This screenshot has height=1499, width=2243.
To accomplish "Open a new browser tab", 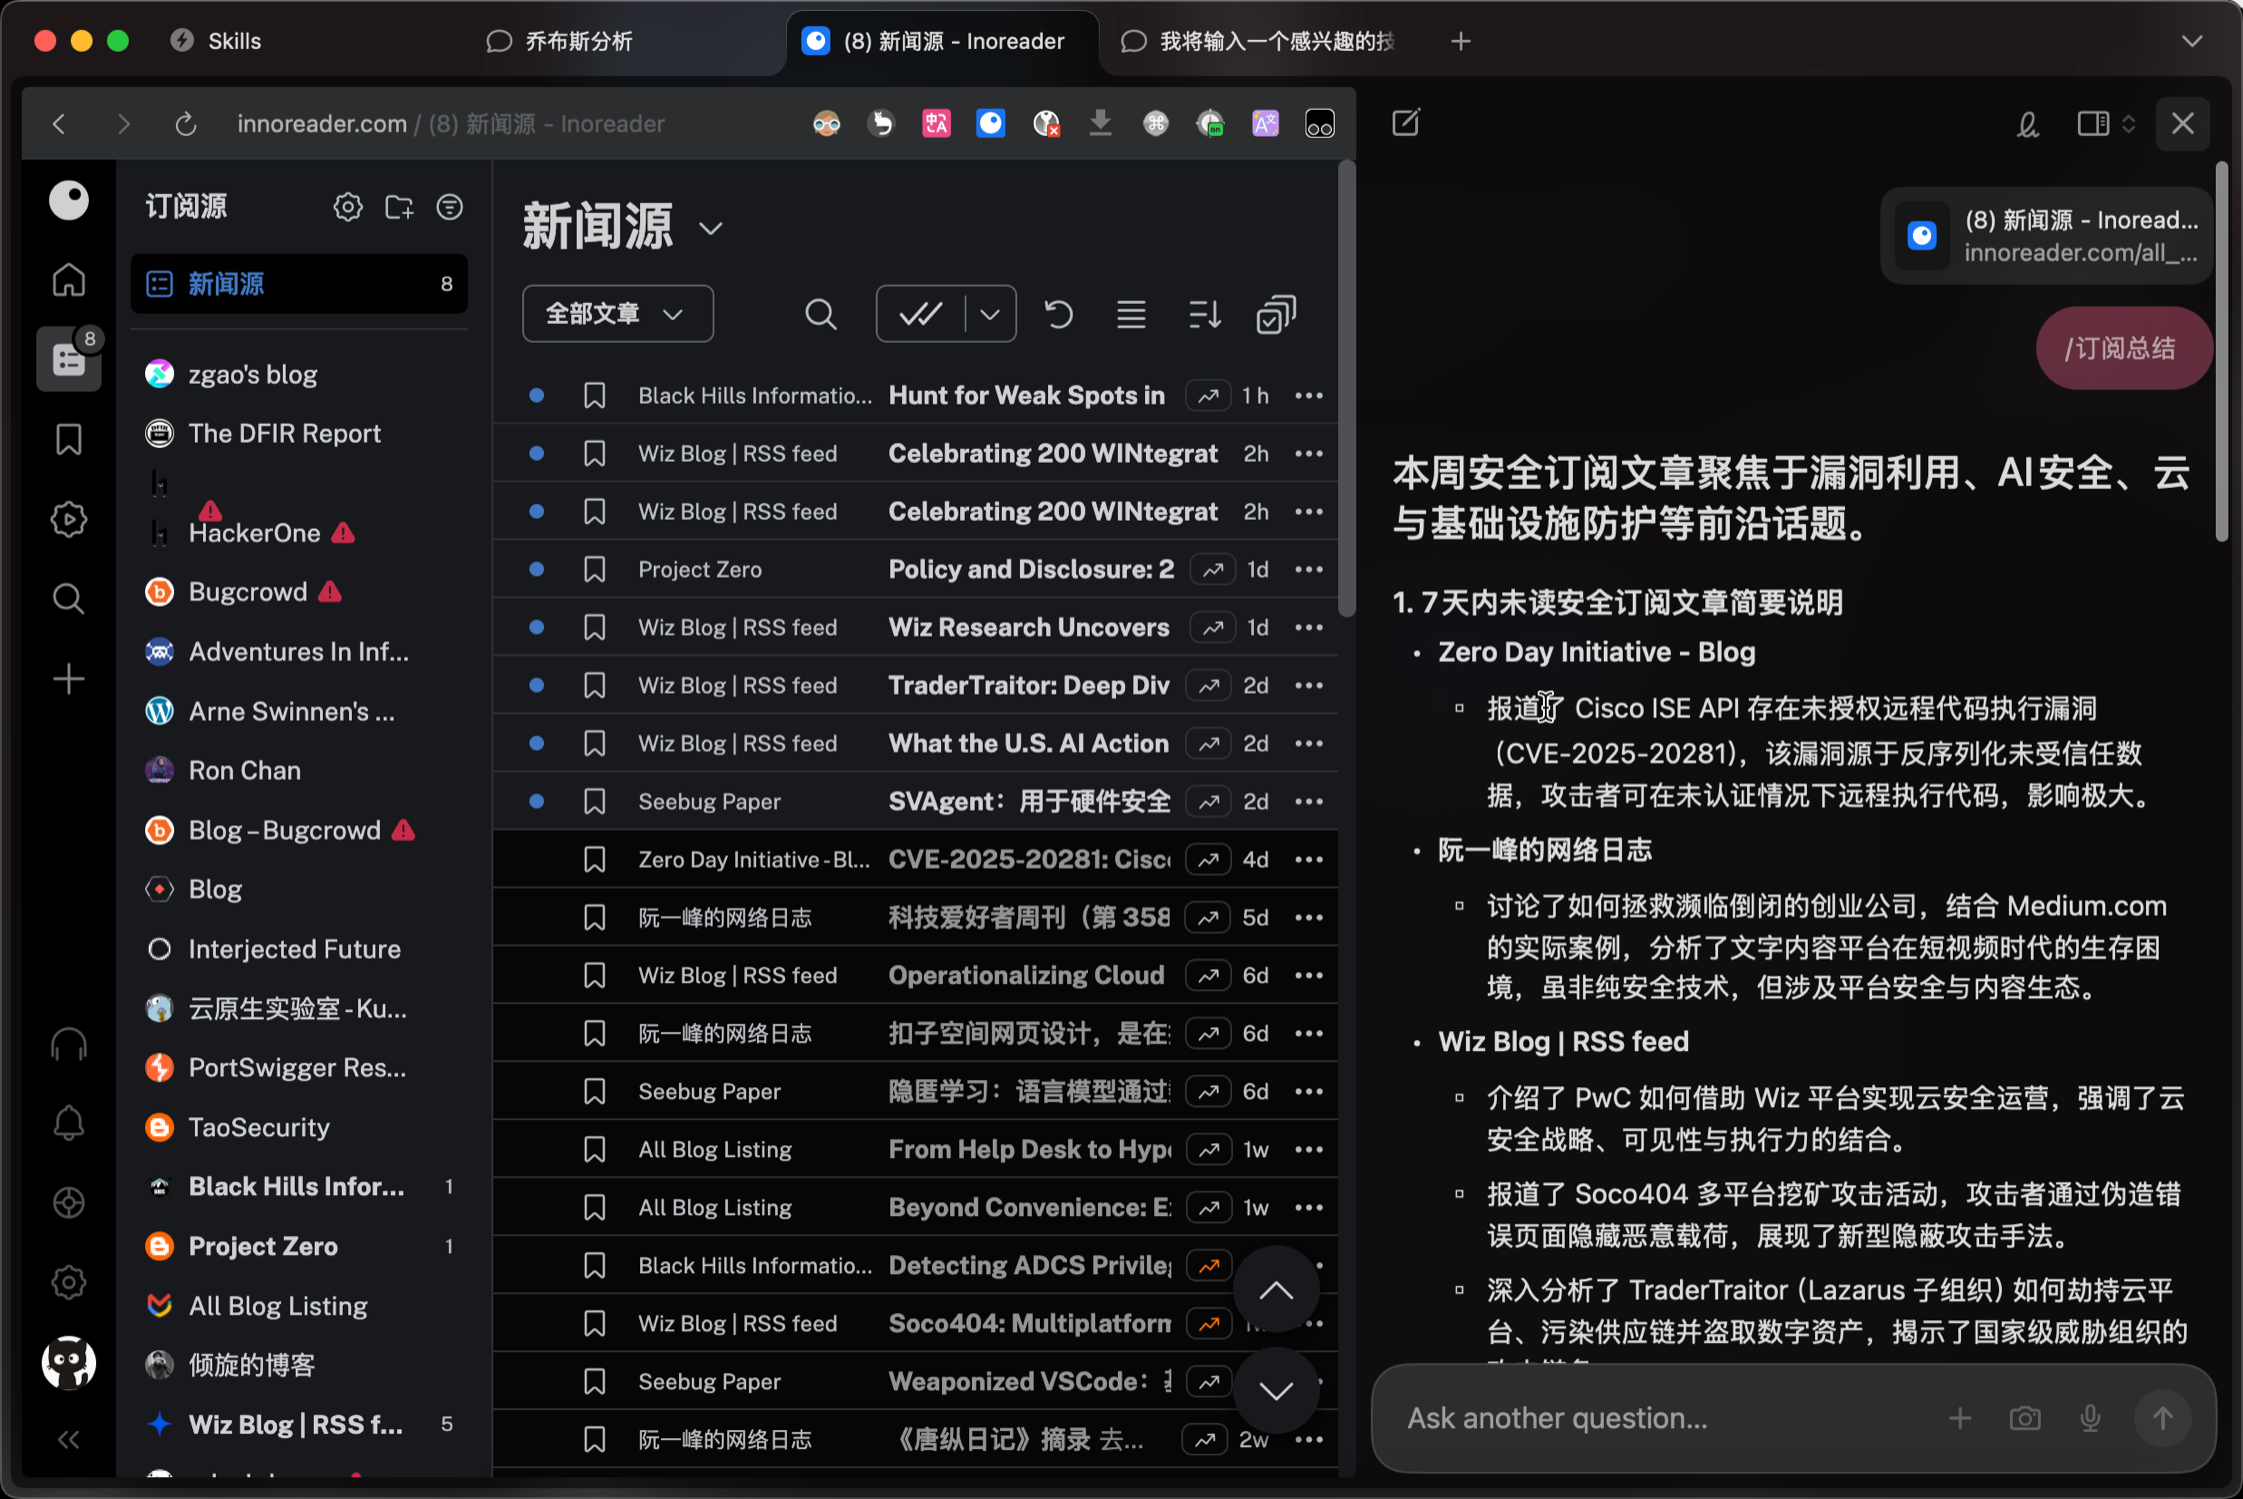I will tap(1461, 41).
